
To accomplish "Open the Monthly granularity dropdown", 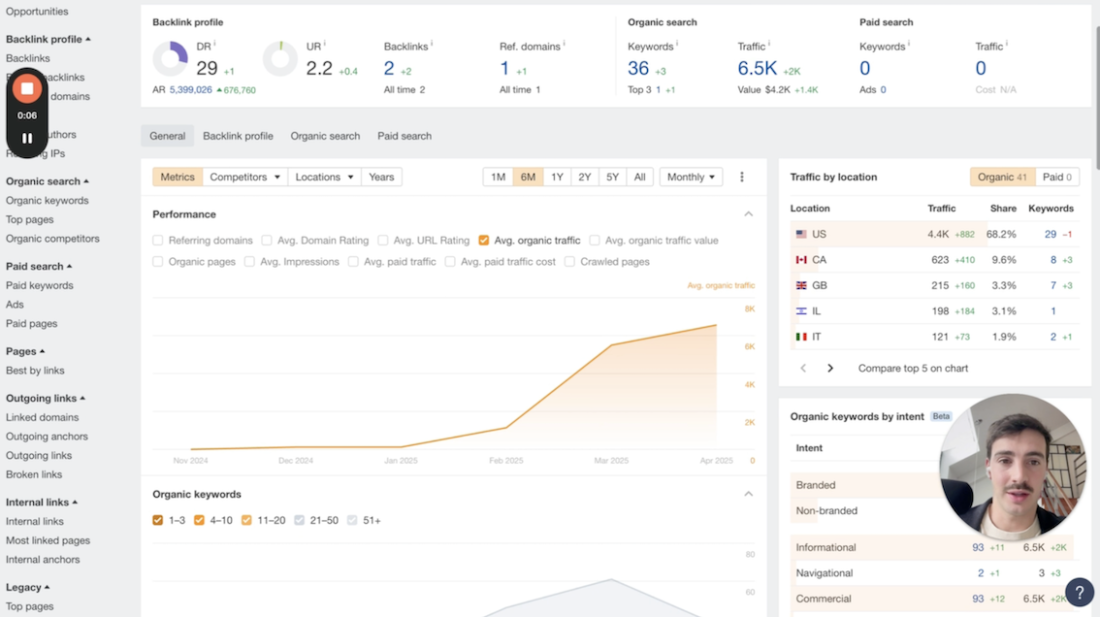I will (x=691, y=176).
